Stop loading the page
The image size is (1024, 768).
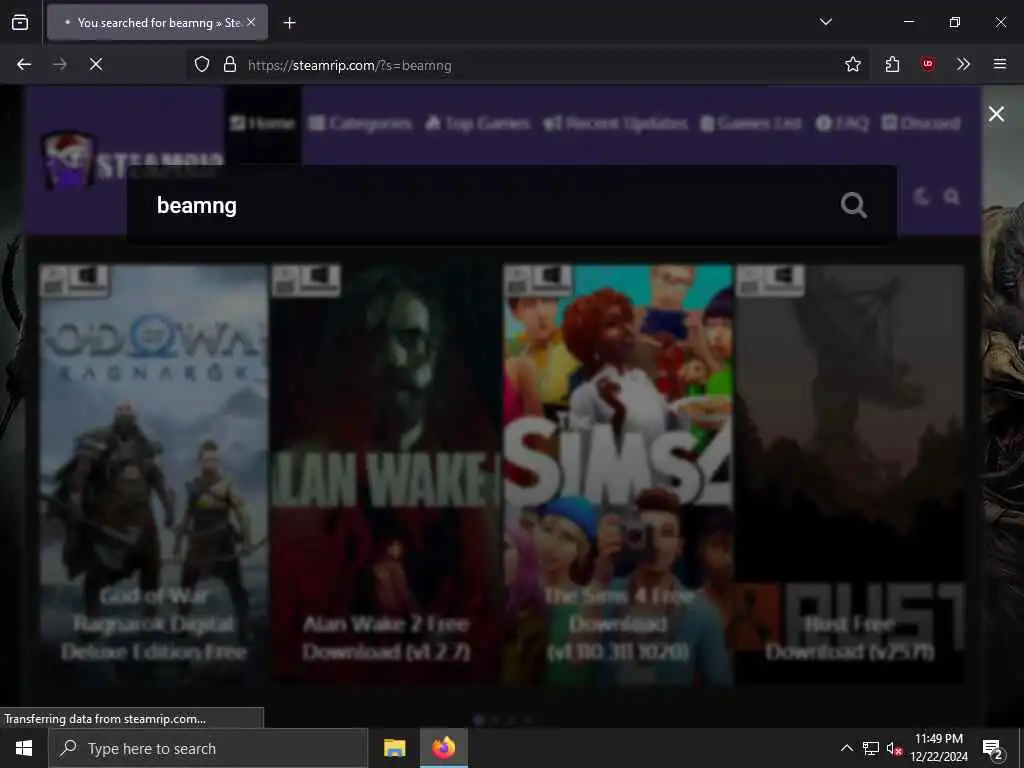(96, 64)
